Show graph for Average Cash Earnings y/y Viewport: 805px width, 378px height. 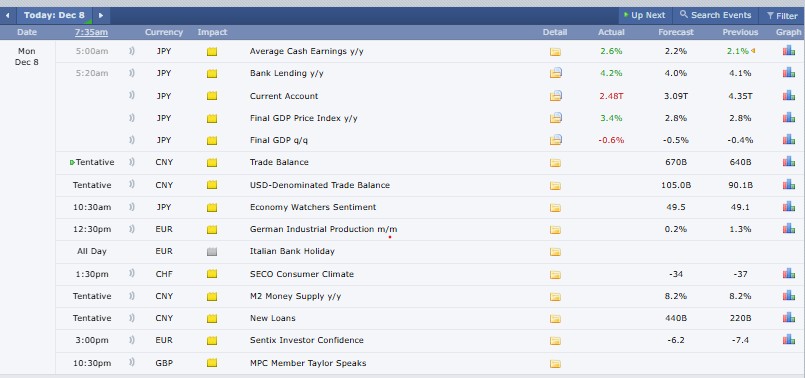coord(789,50)
